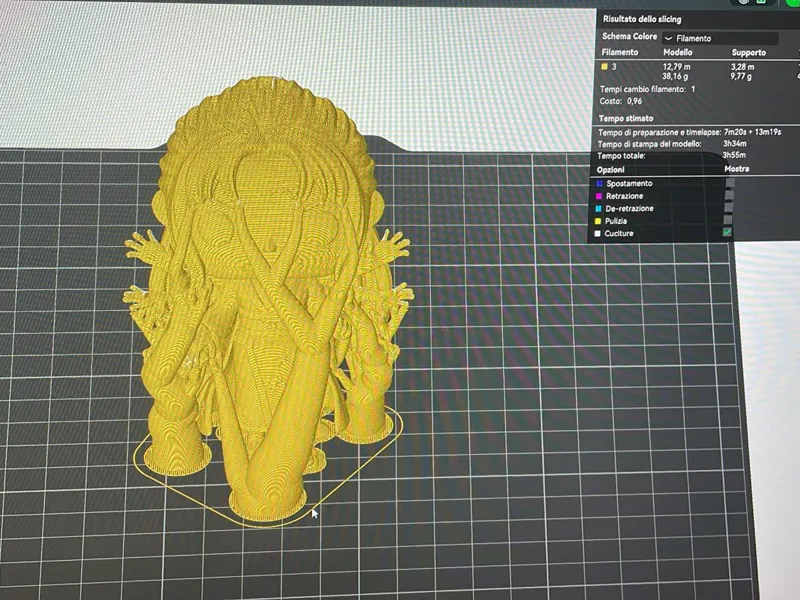Click the Retrazione option label
The height and width of the screenshot is (600, 800).
[x=624, y=196]
